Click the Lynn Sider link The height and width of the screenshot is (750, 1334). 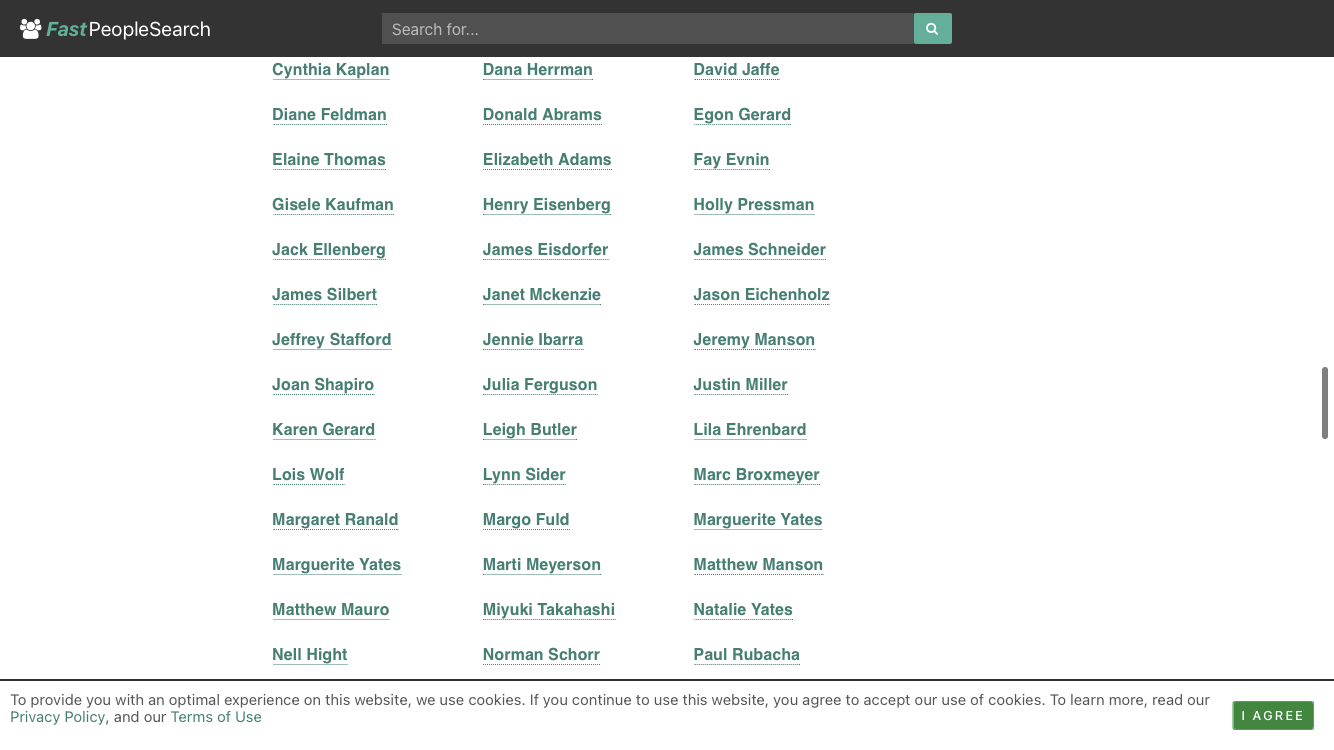524,474
